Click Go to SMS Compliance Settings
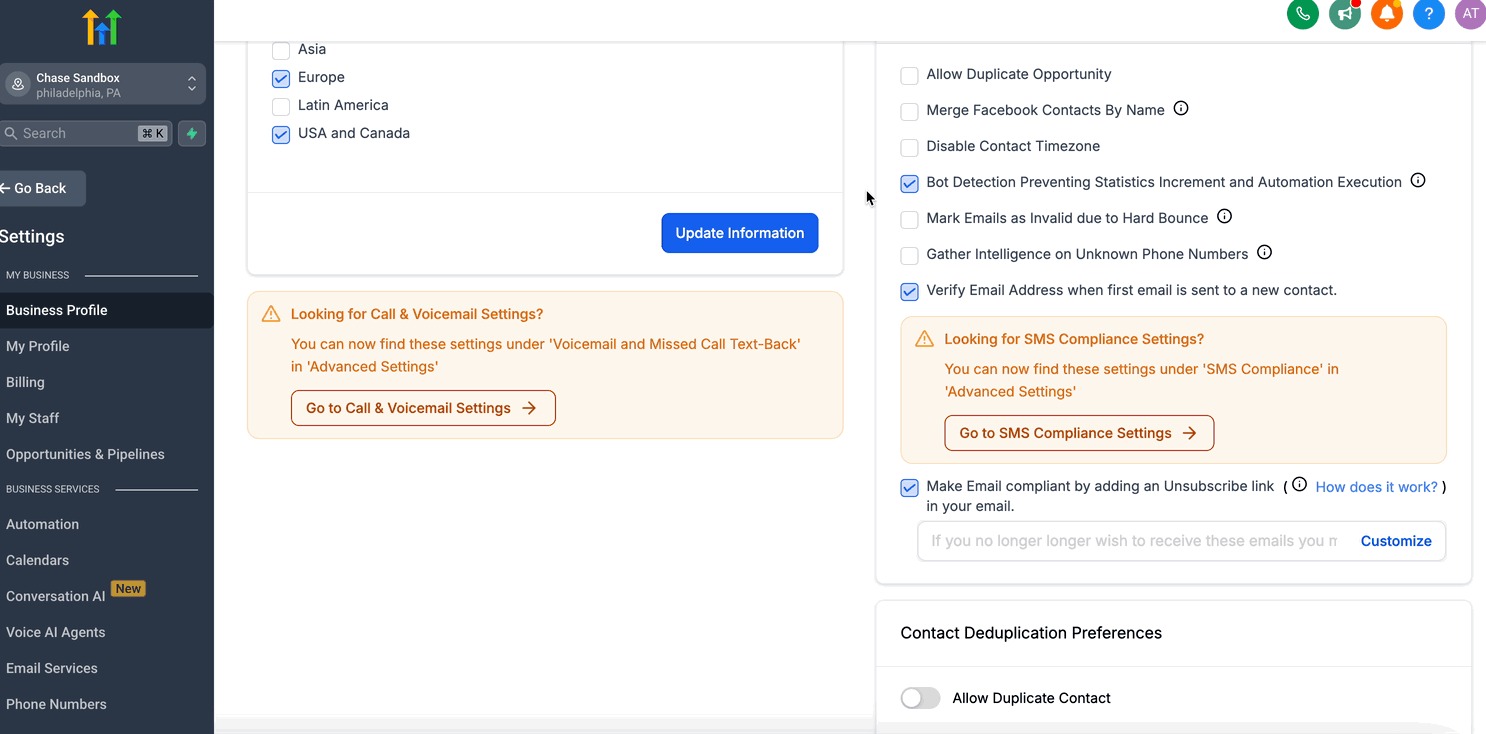The width and height of the screenshot is (1486, 734). [1079, 433]
